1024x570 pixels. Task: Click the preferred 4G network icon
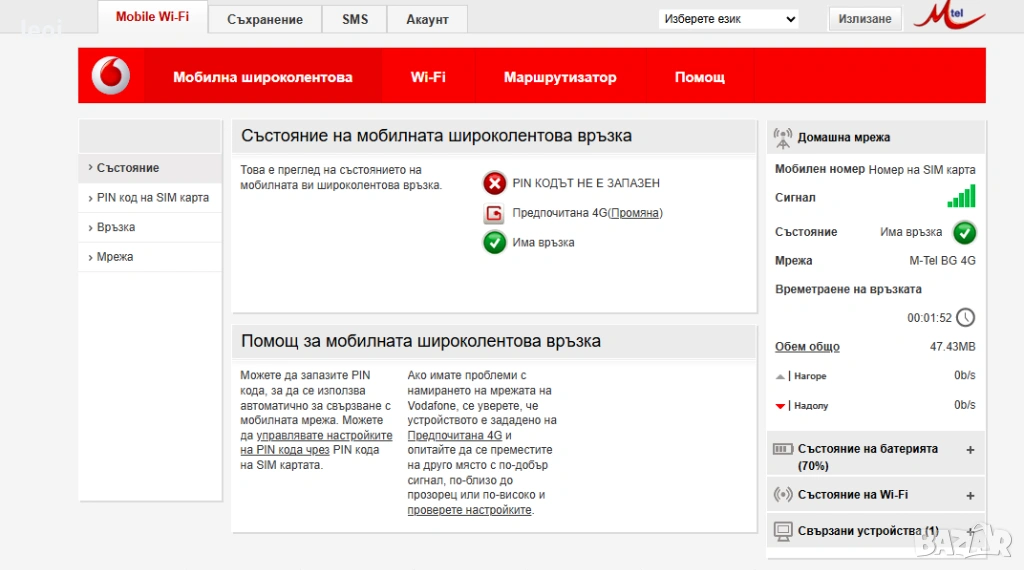point(494,213)
